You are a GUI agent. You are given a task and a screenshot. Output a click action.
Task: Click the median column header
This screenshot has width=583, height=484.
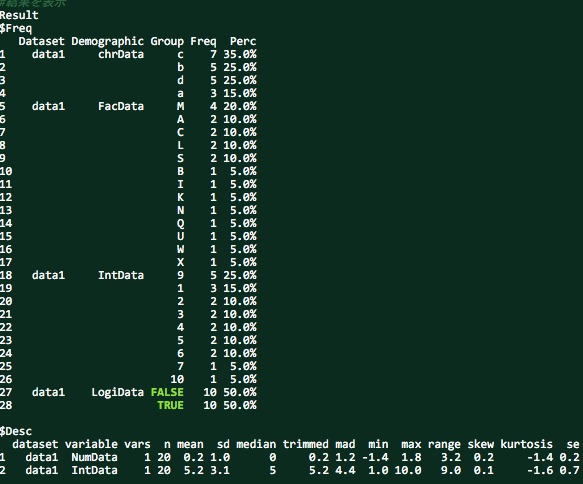[256, 444]
